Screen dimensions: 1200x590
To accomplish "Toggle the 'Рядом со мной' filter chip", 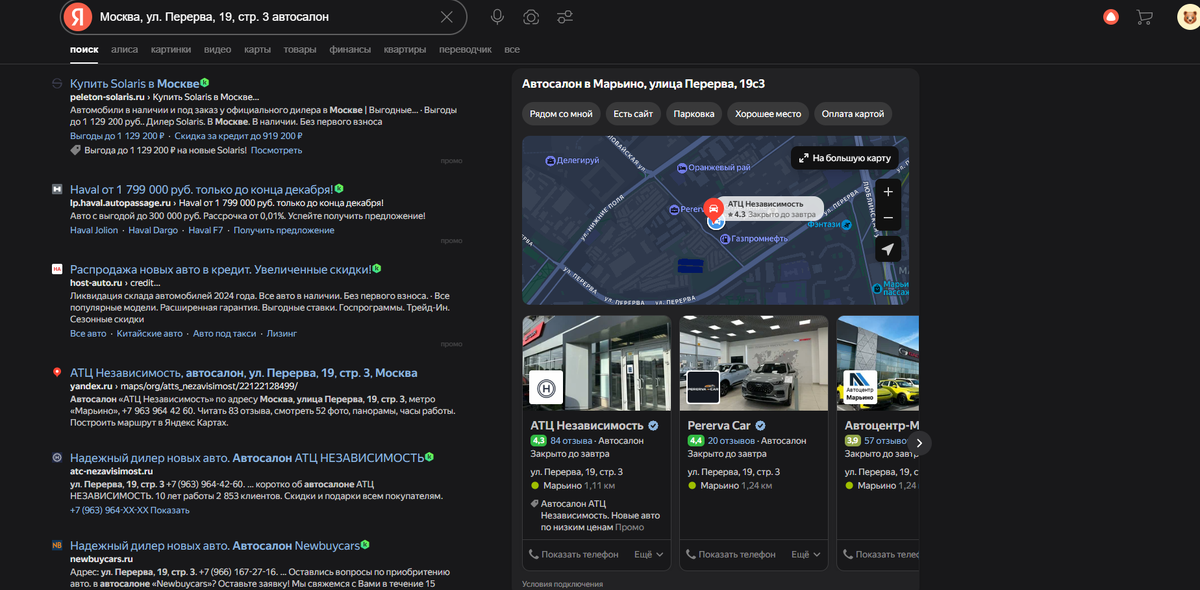I will point(561,114).
